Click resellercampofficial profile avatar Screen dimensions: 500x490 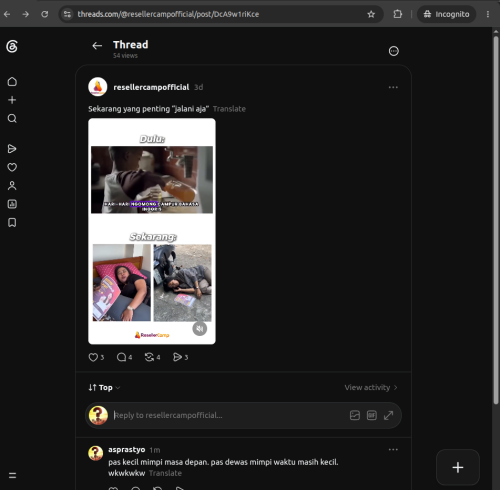tap(98, 87)
